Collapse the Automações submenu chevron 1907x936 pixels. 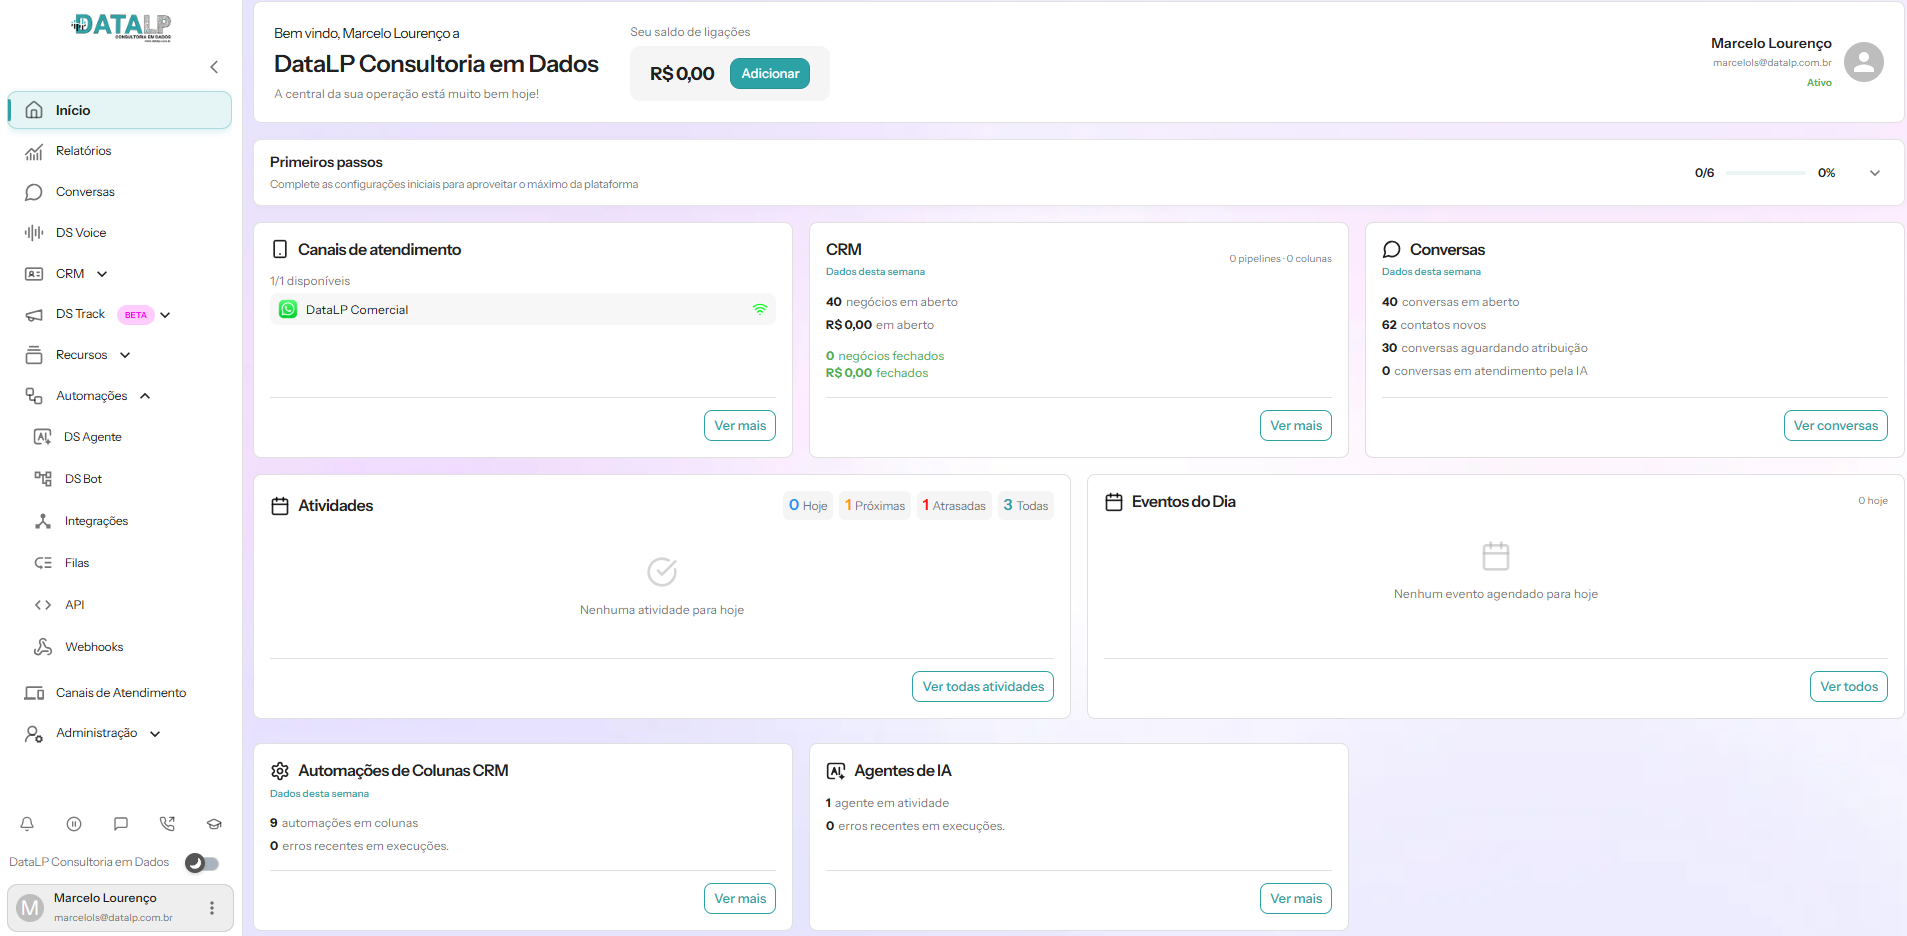[145, 396]
